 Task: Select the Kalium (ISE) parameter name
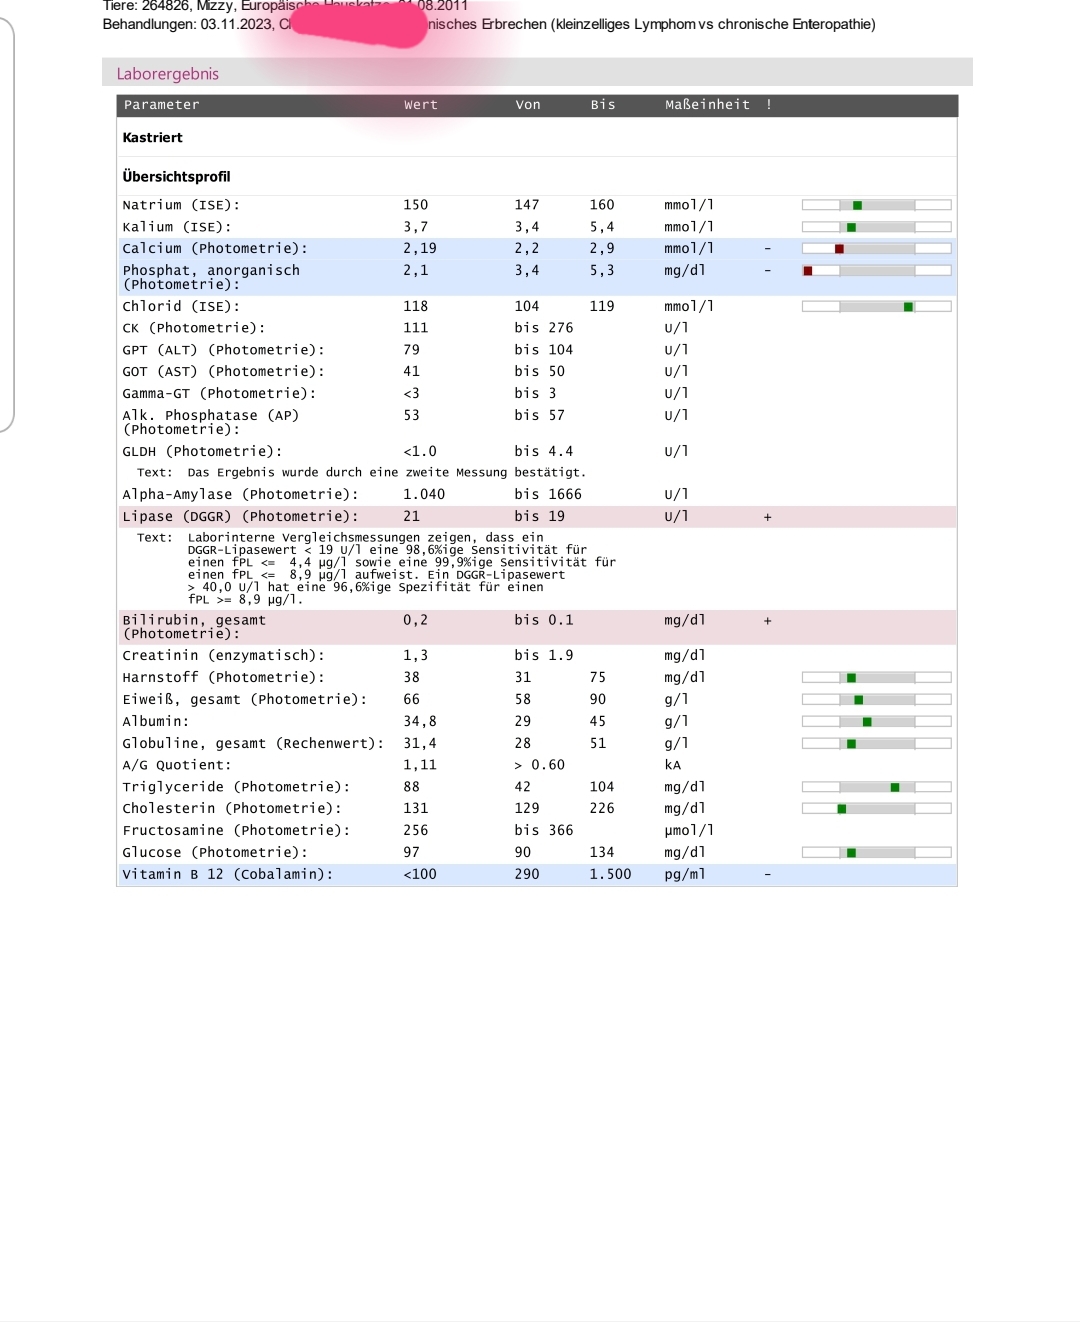coord(177,227)
